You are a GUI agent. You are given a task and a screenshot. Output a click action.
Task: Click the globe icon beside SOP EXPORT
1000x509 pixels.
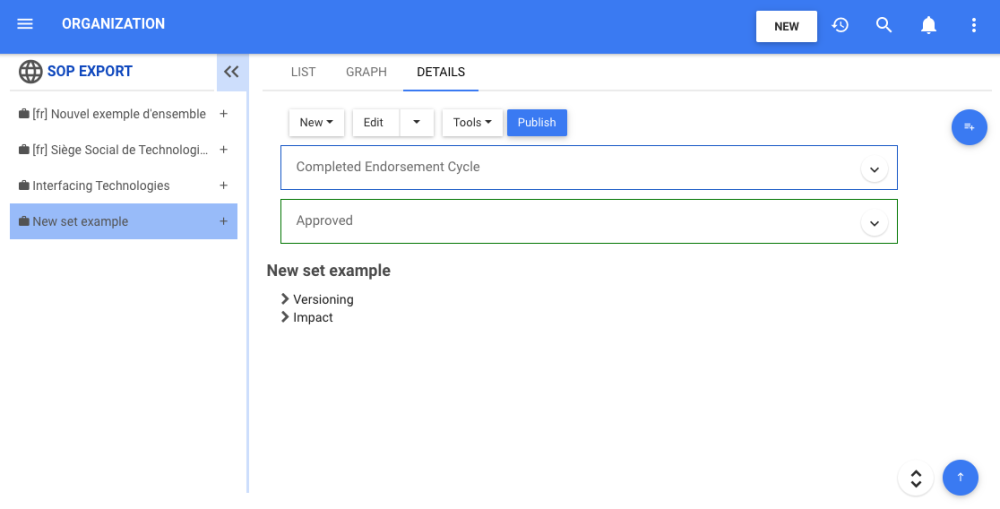click(31, 72)
